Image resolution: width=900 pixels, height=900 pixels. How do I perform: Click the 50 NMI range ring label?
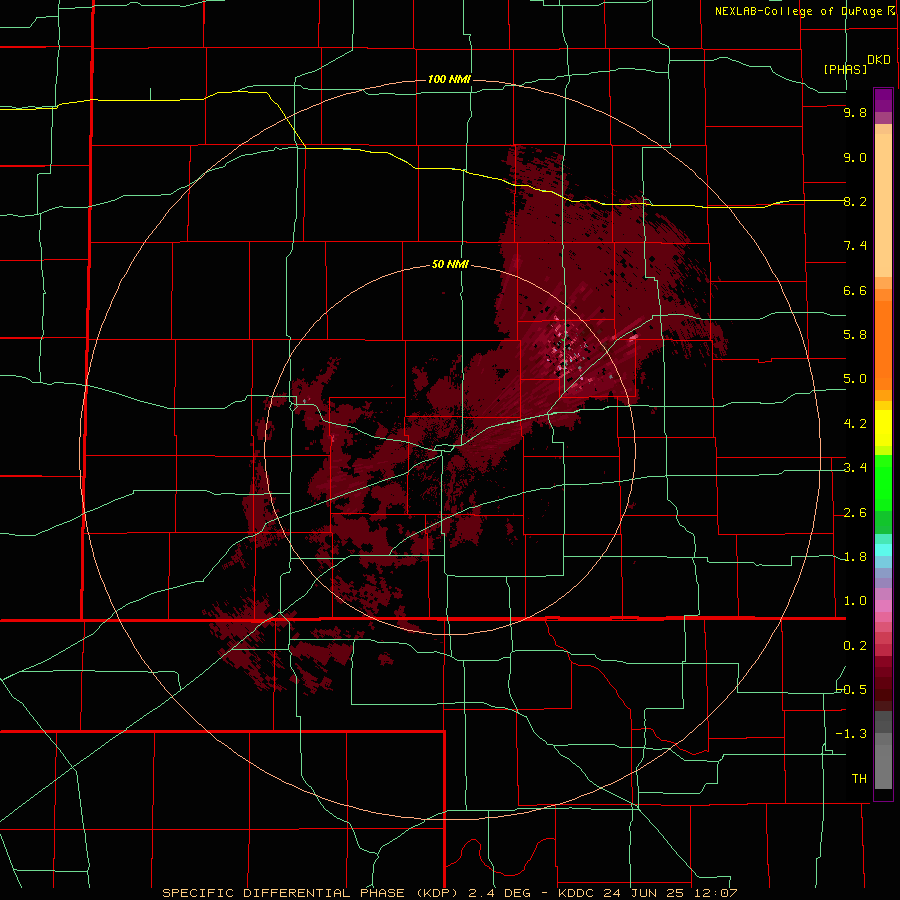tap(450, 265)
